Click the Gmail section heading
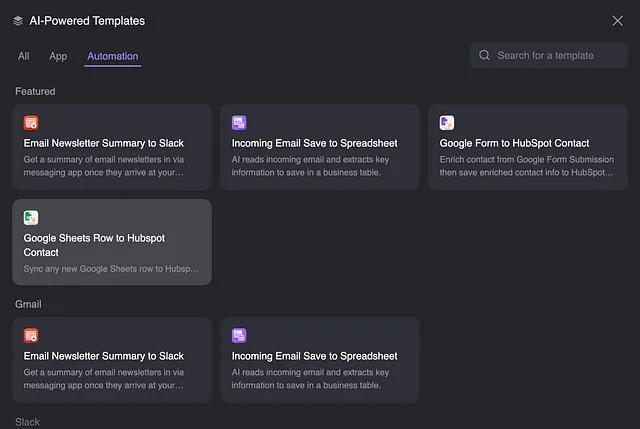 click(28, 304)
